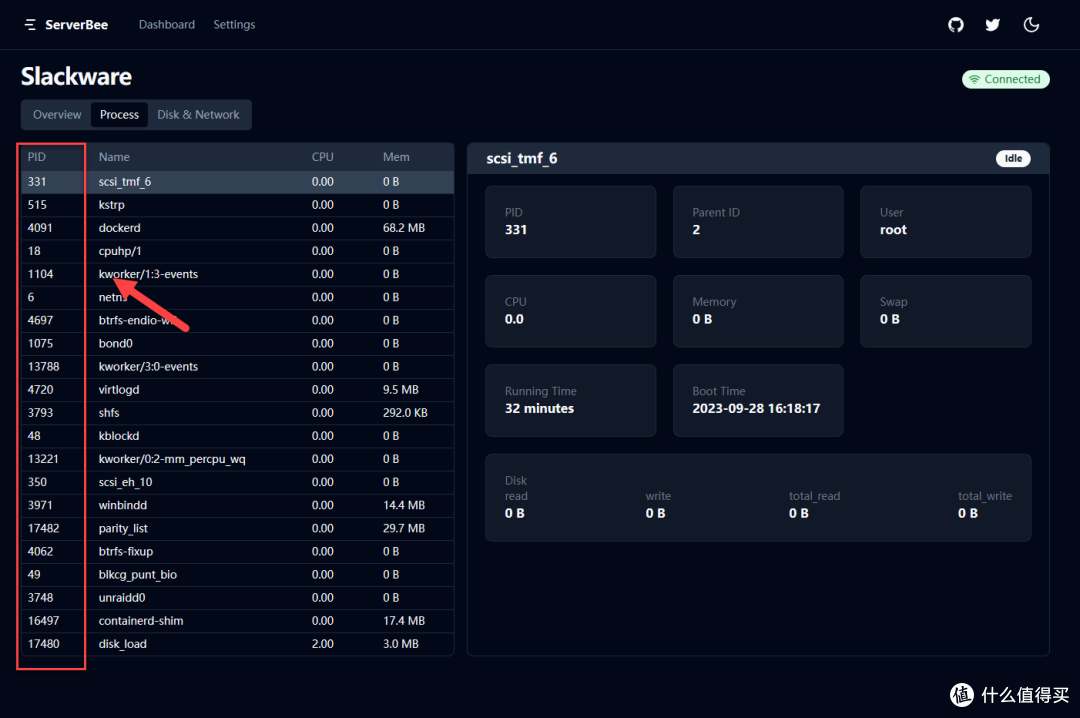This screenshot has height=718, width=1080.
Task: Sort processes by PID column header
Action: [x=37, y=157]
